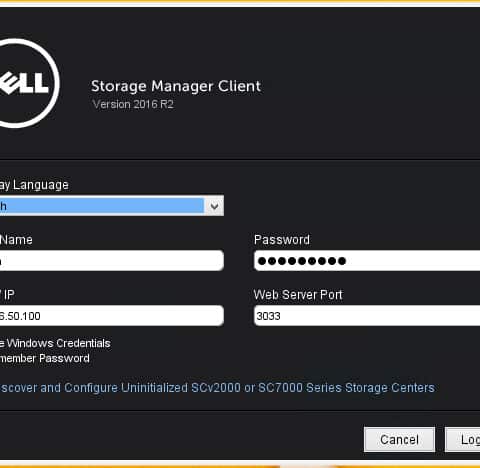
Task: Click the Display Language label
Action: [34, 185]
